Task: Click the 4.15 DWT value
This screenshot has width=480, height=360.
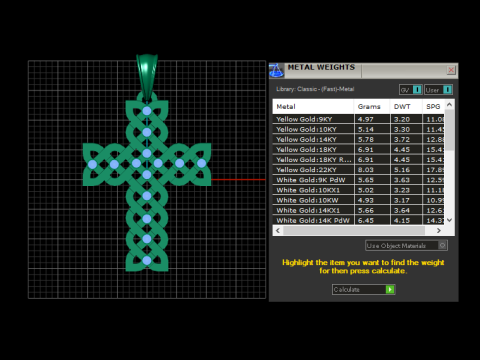Action: point(402,220)
